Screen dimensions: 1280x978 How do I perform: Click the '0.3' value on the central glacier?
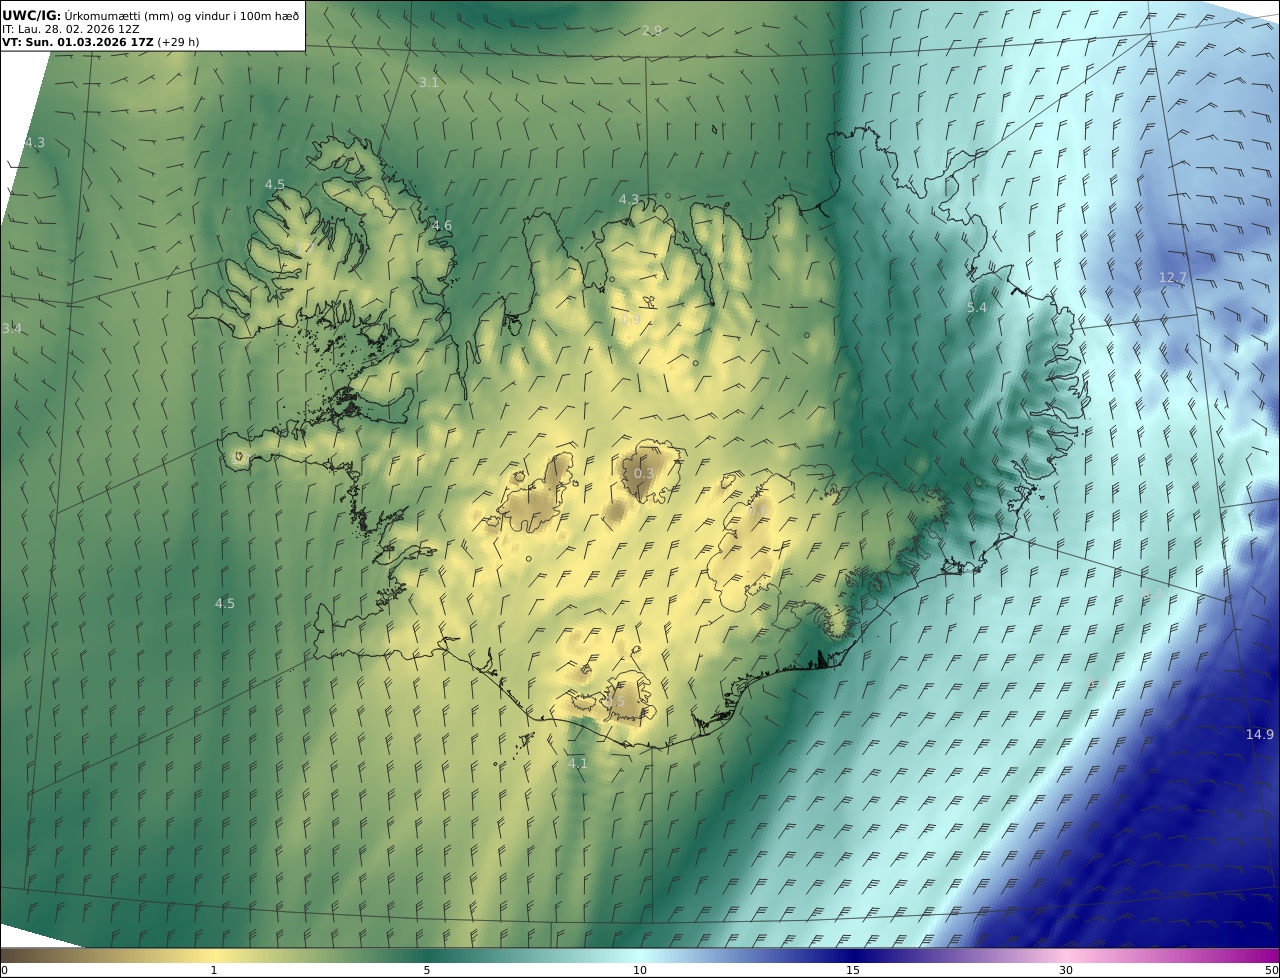coord(644,473)
